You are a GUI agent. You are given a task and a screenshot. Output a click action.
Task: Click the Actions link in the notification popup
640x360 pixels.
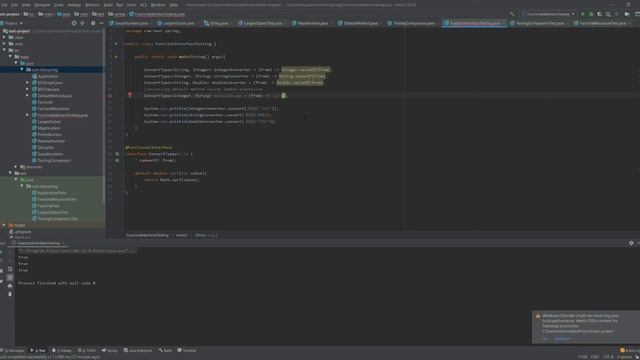coord(562,339)
